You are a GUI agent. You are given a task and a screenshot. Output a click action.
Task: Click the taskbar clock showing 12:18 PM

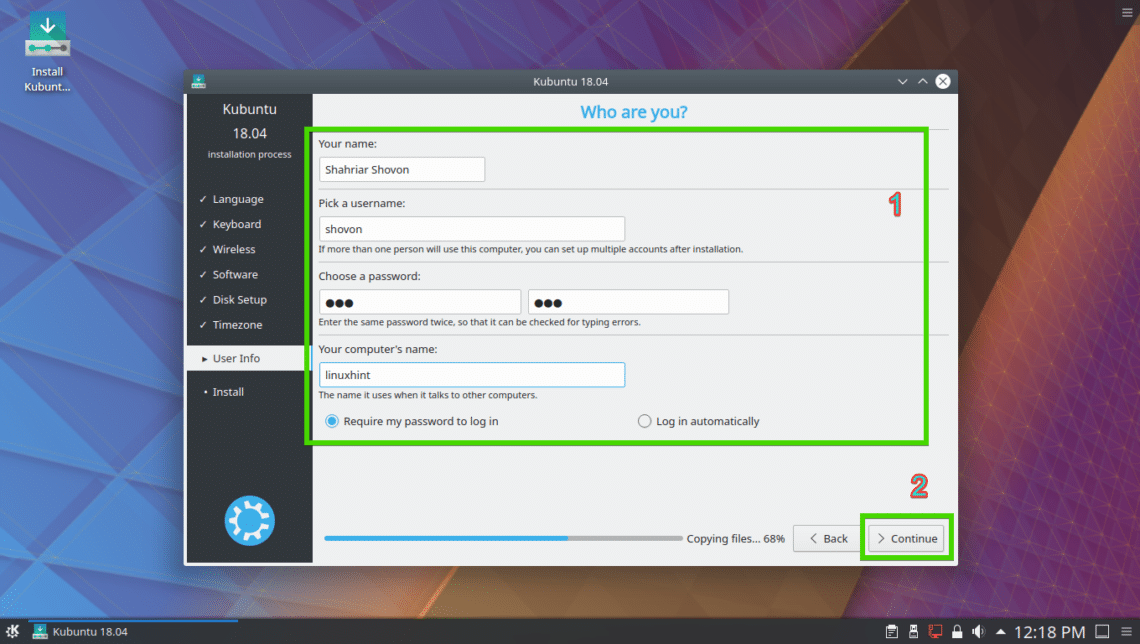pos(1049,632)
